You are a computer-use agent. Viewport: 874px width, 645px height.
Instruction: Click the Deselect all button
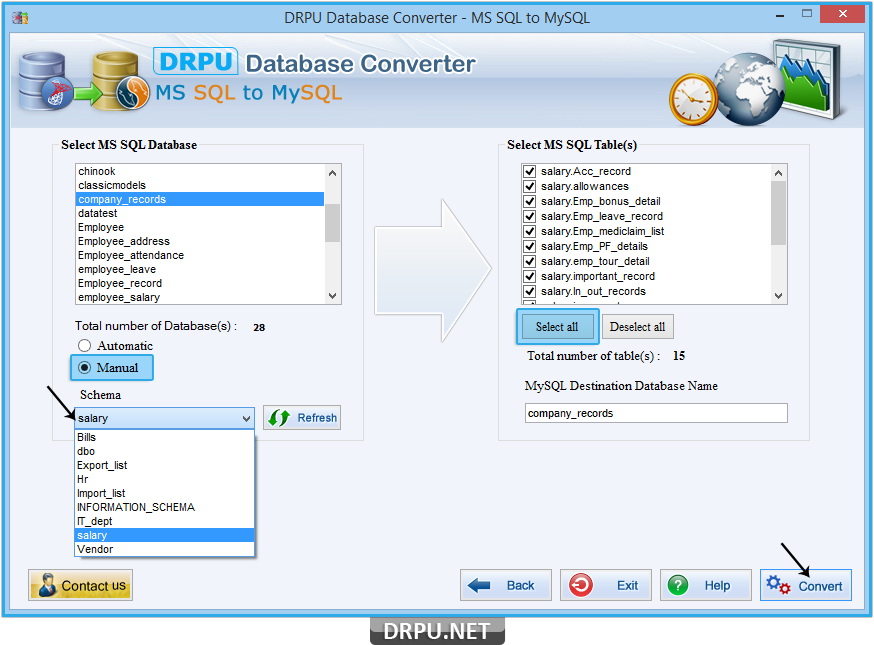coord(638,327)
